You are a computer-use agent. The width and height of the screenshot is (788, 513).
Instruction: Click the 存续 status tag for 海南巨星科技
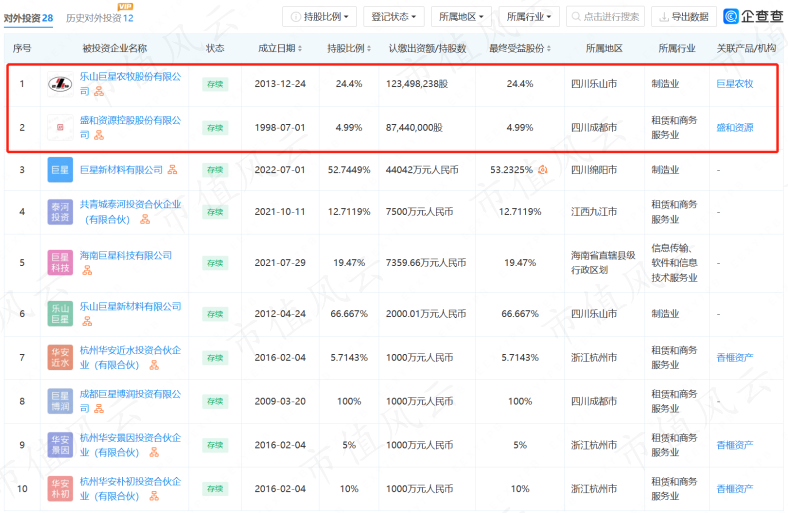click(215, 263)
